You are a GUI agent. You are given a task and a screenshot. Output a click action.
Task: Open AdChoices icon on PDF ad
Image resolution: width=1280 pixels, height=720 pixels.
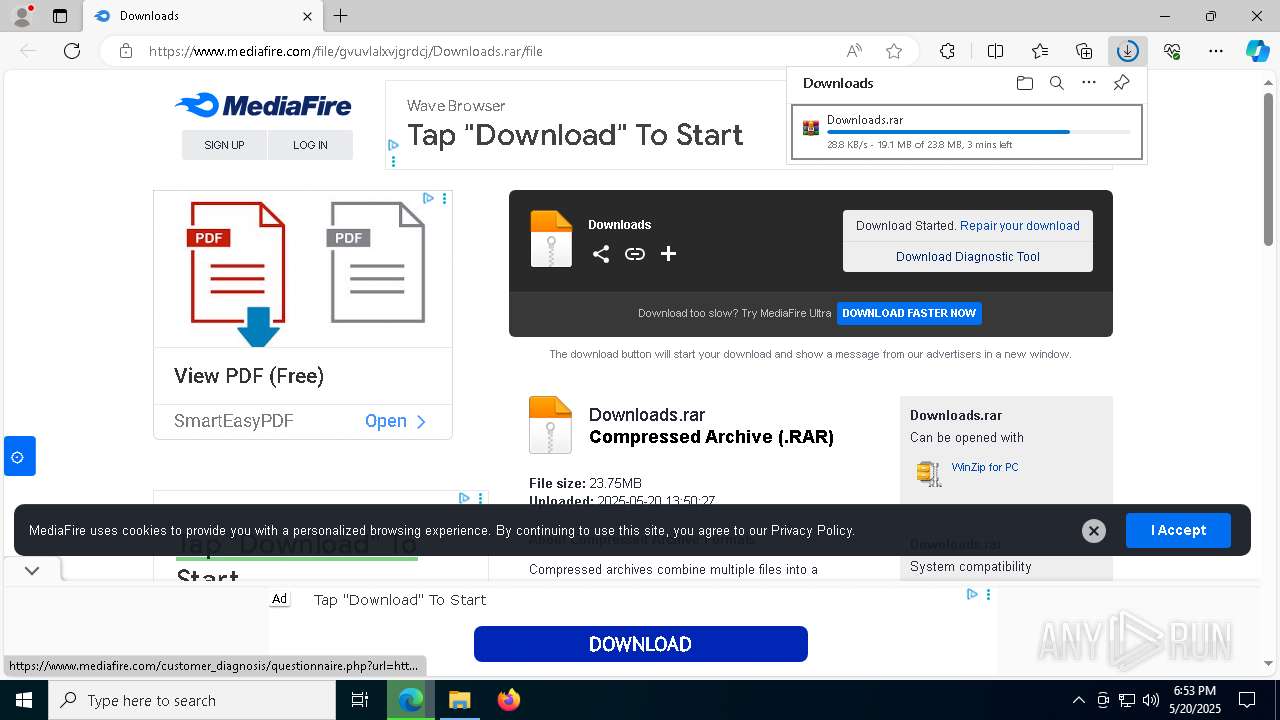428,198
